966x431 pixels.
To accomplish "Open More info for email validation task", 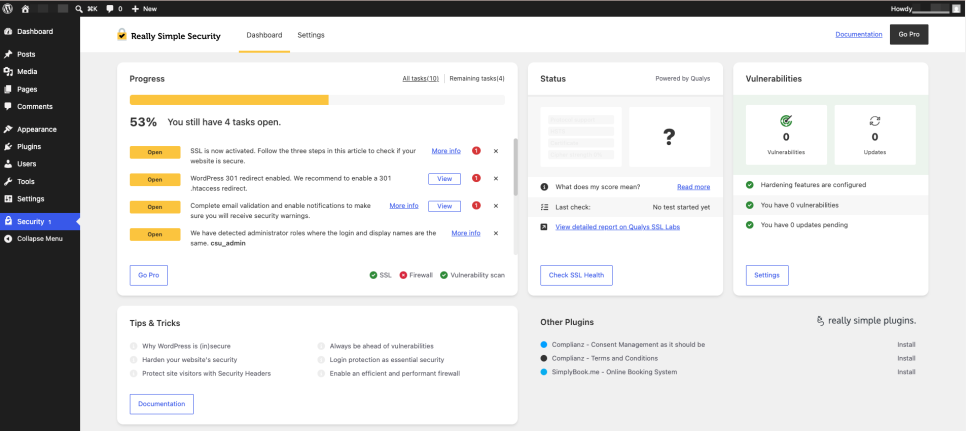I will (404, 206).
